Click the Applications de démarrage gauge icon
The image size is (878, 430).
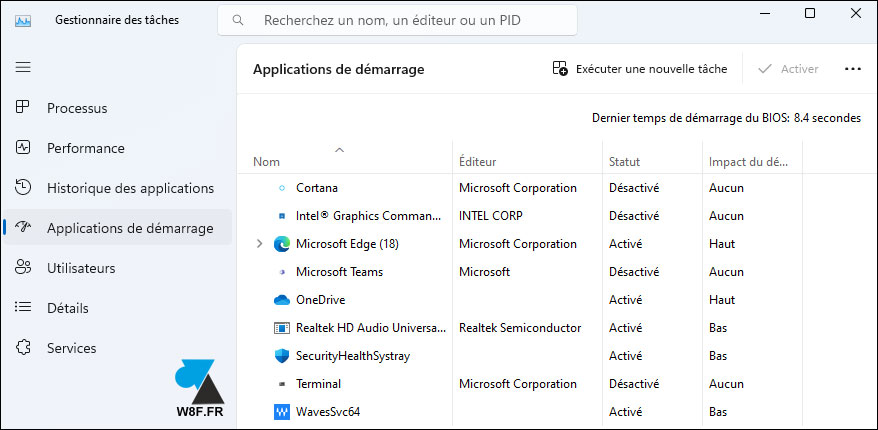click(22, 228)
